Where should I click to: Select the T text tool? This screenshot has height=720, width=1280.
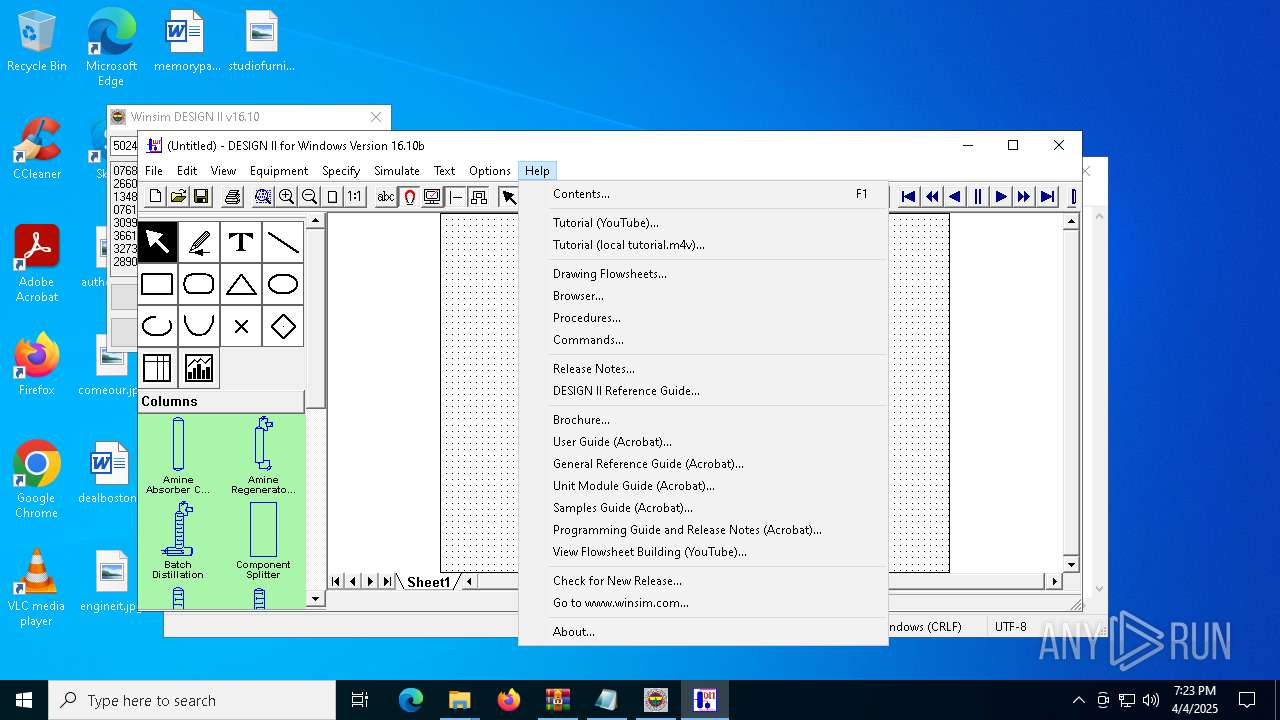pyautogui.click(x=241, y=242)
